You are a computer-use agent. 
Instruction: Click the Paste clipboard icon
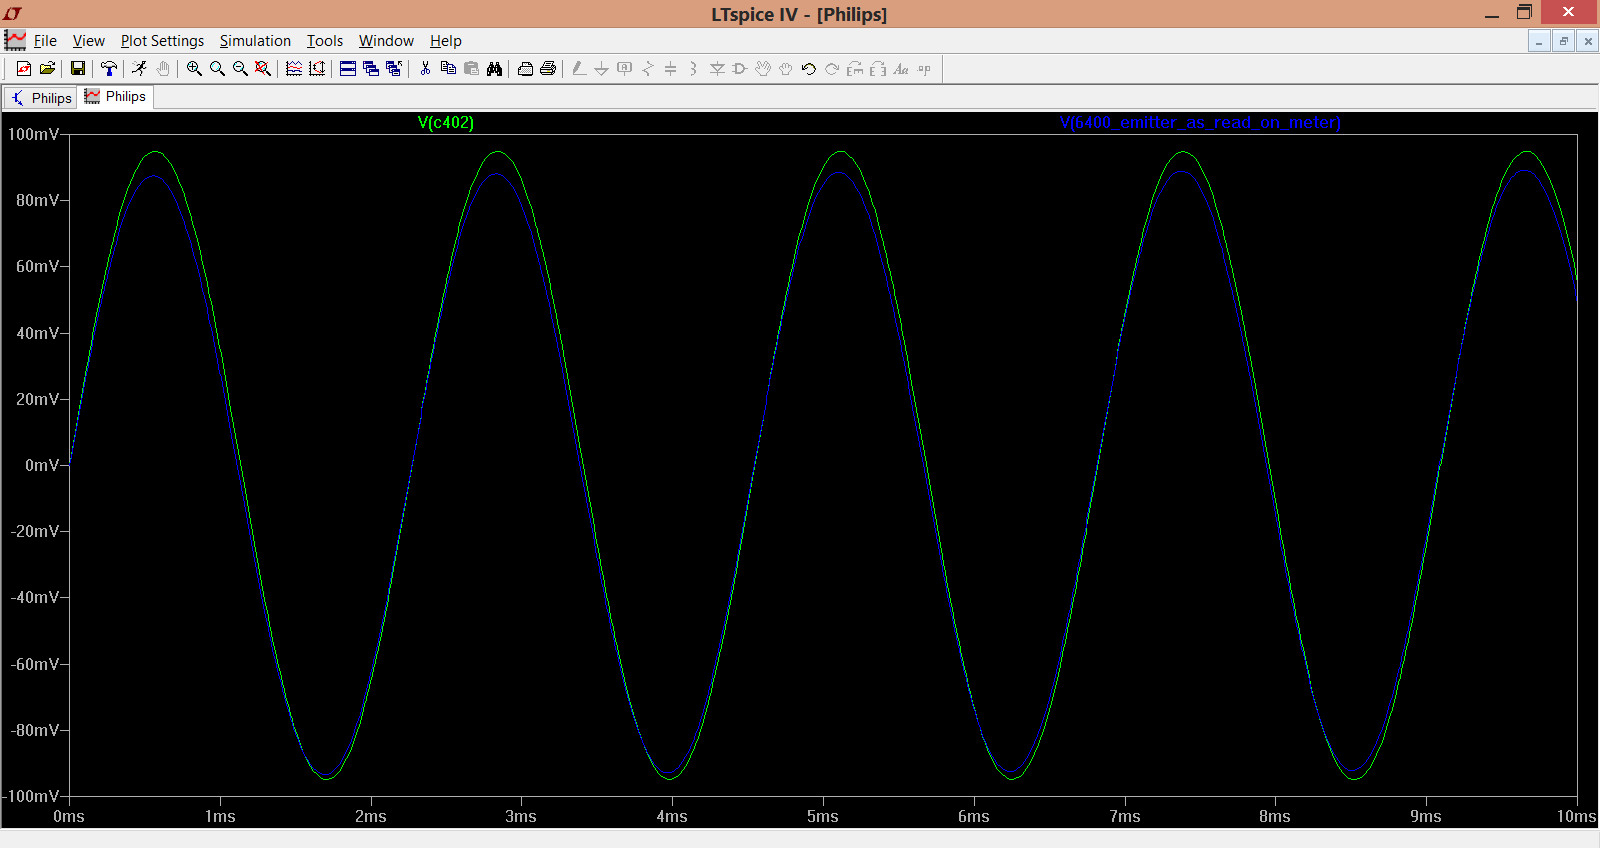(x=471, y=68)
